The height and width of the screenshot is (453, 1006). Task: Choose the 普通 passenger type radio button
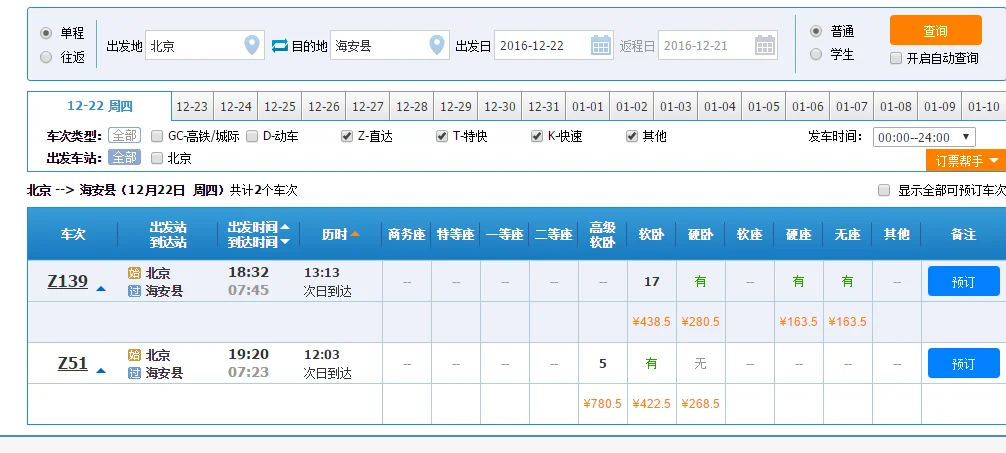point(815,31)
